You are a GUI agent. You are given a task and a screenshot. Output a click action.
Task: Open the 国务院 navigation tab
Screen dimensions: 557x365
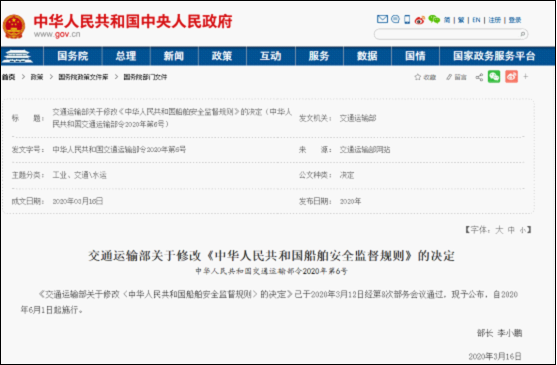(72, 56)
